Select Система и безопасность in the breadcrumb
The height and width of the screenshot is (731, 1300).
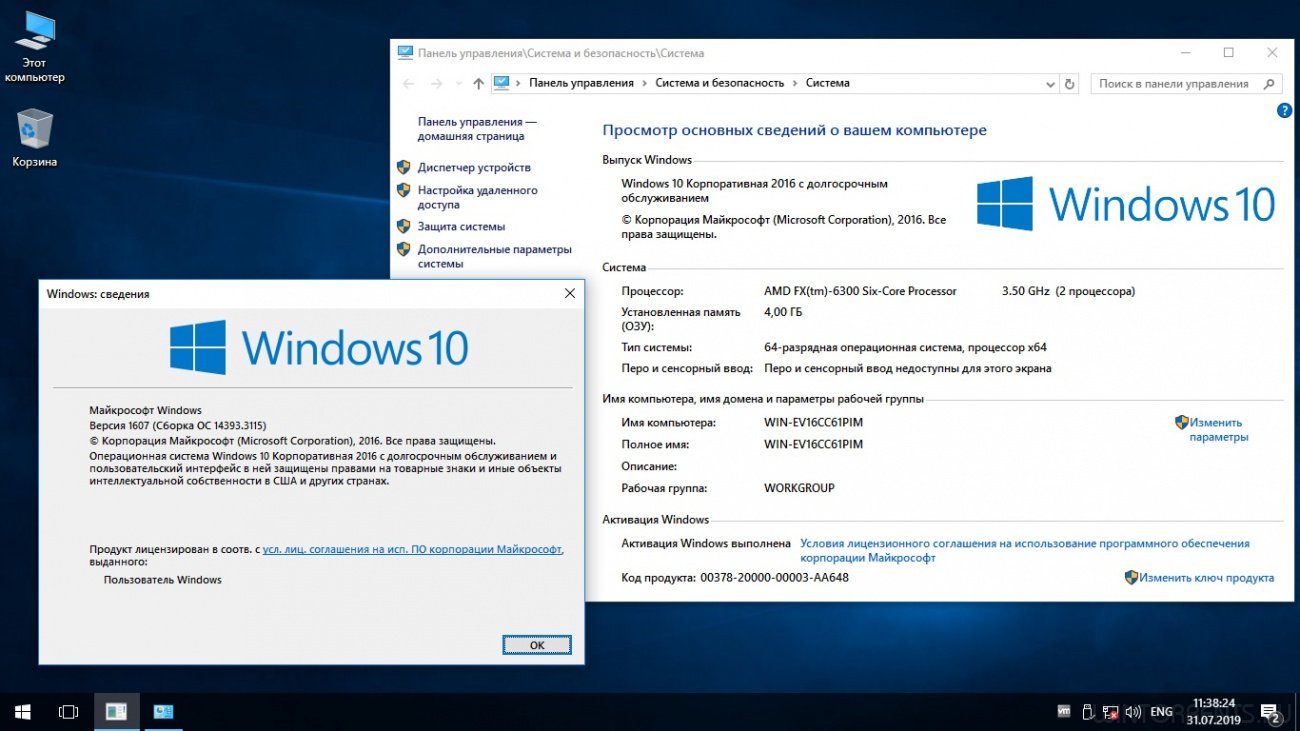[719, 84]
